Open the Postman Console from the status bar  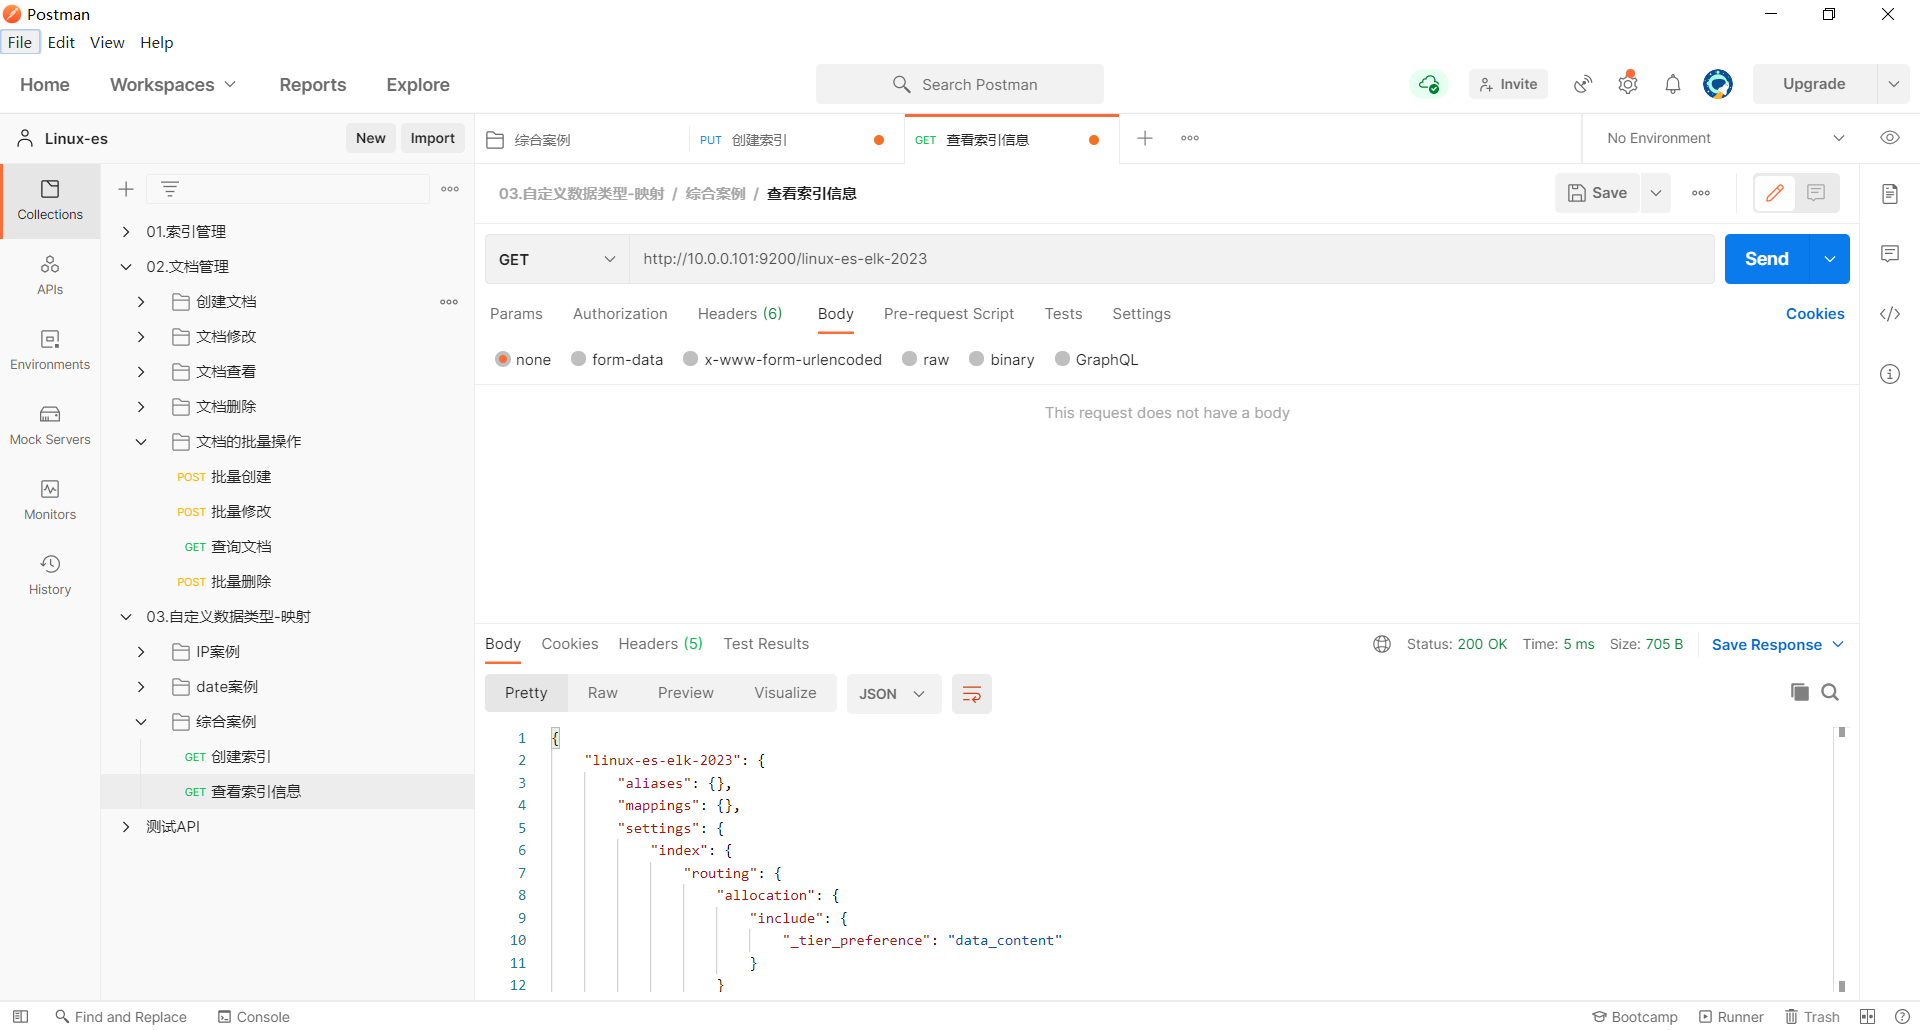(x=253, y=1016)
